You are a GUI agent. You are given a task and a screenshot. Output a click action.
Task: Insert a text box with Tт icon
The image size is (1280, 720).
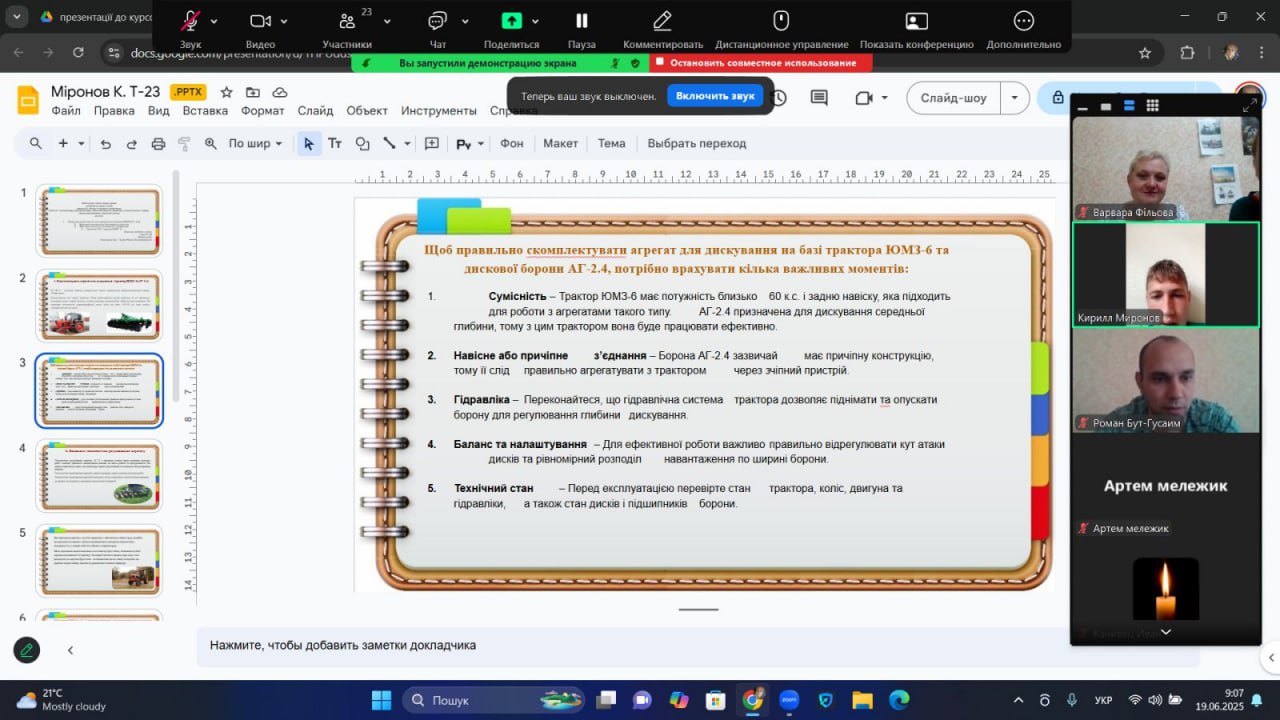[x=335, y=144]
